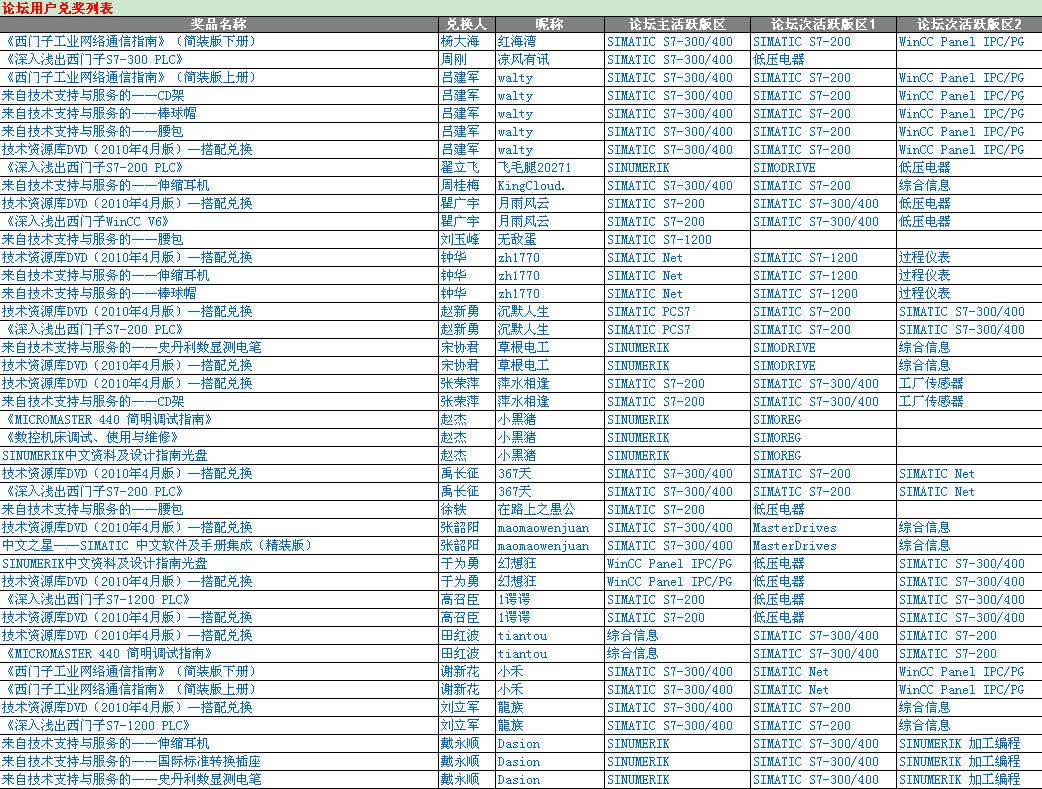Click SIMODRIVE in the 飞毛腿20271 row

pyautogui.click(x=784, y=167)
